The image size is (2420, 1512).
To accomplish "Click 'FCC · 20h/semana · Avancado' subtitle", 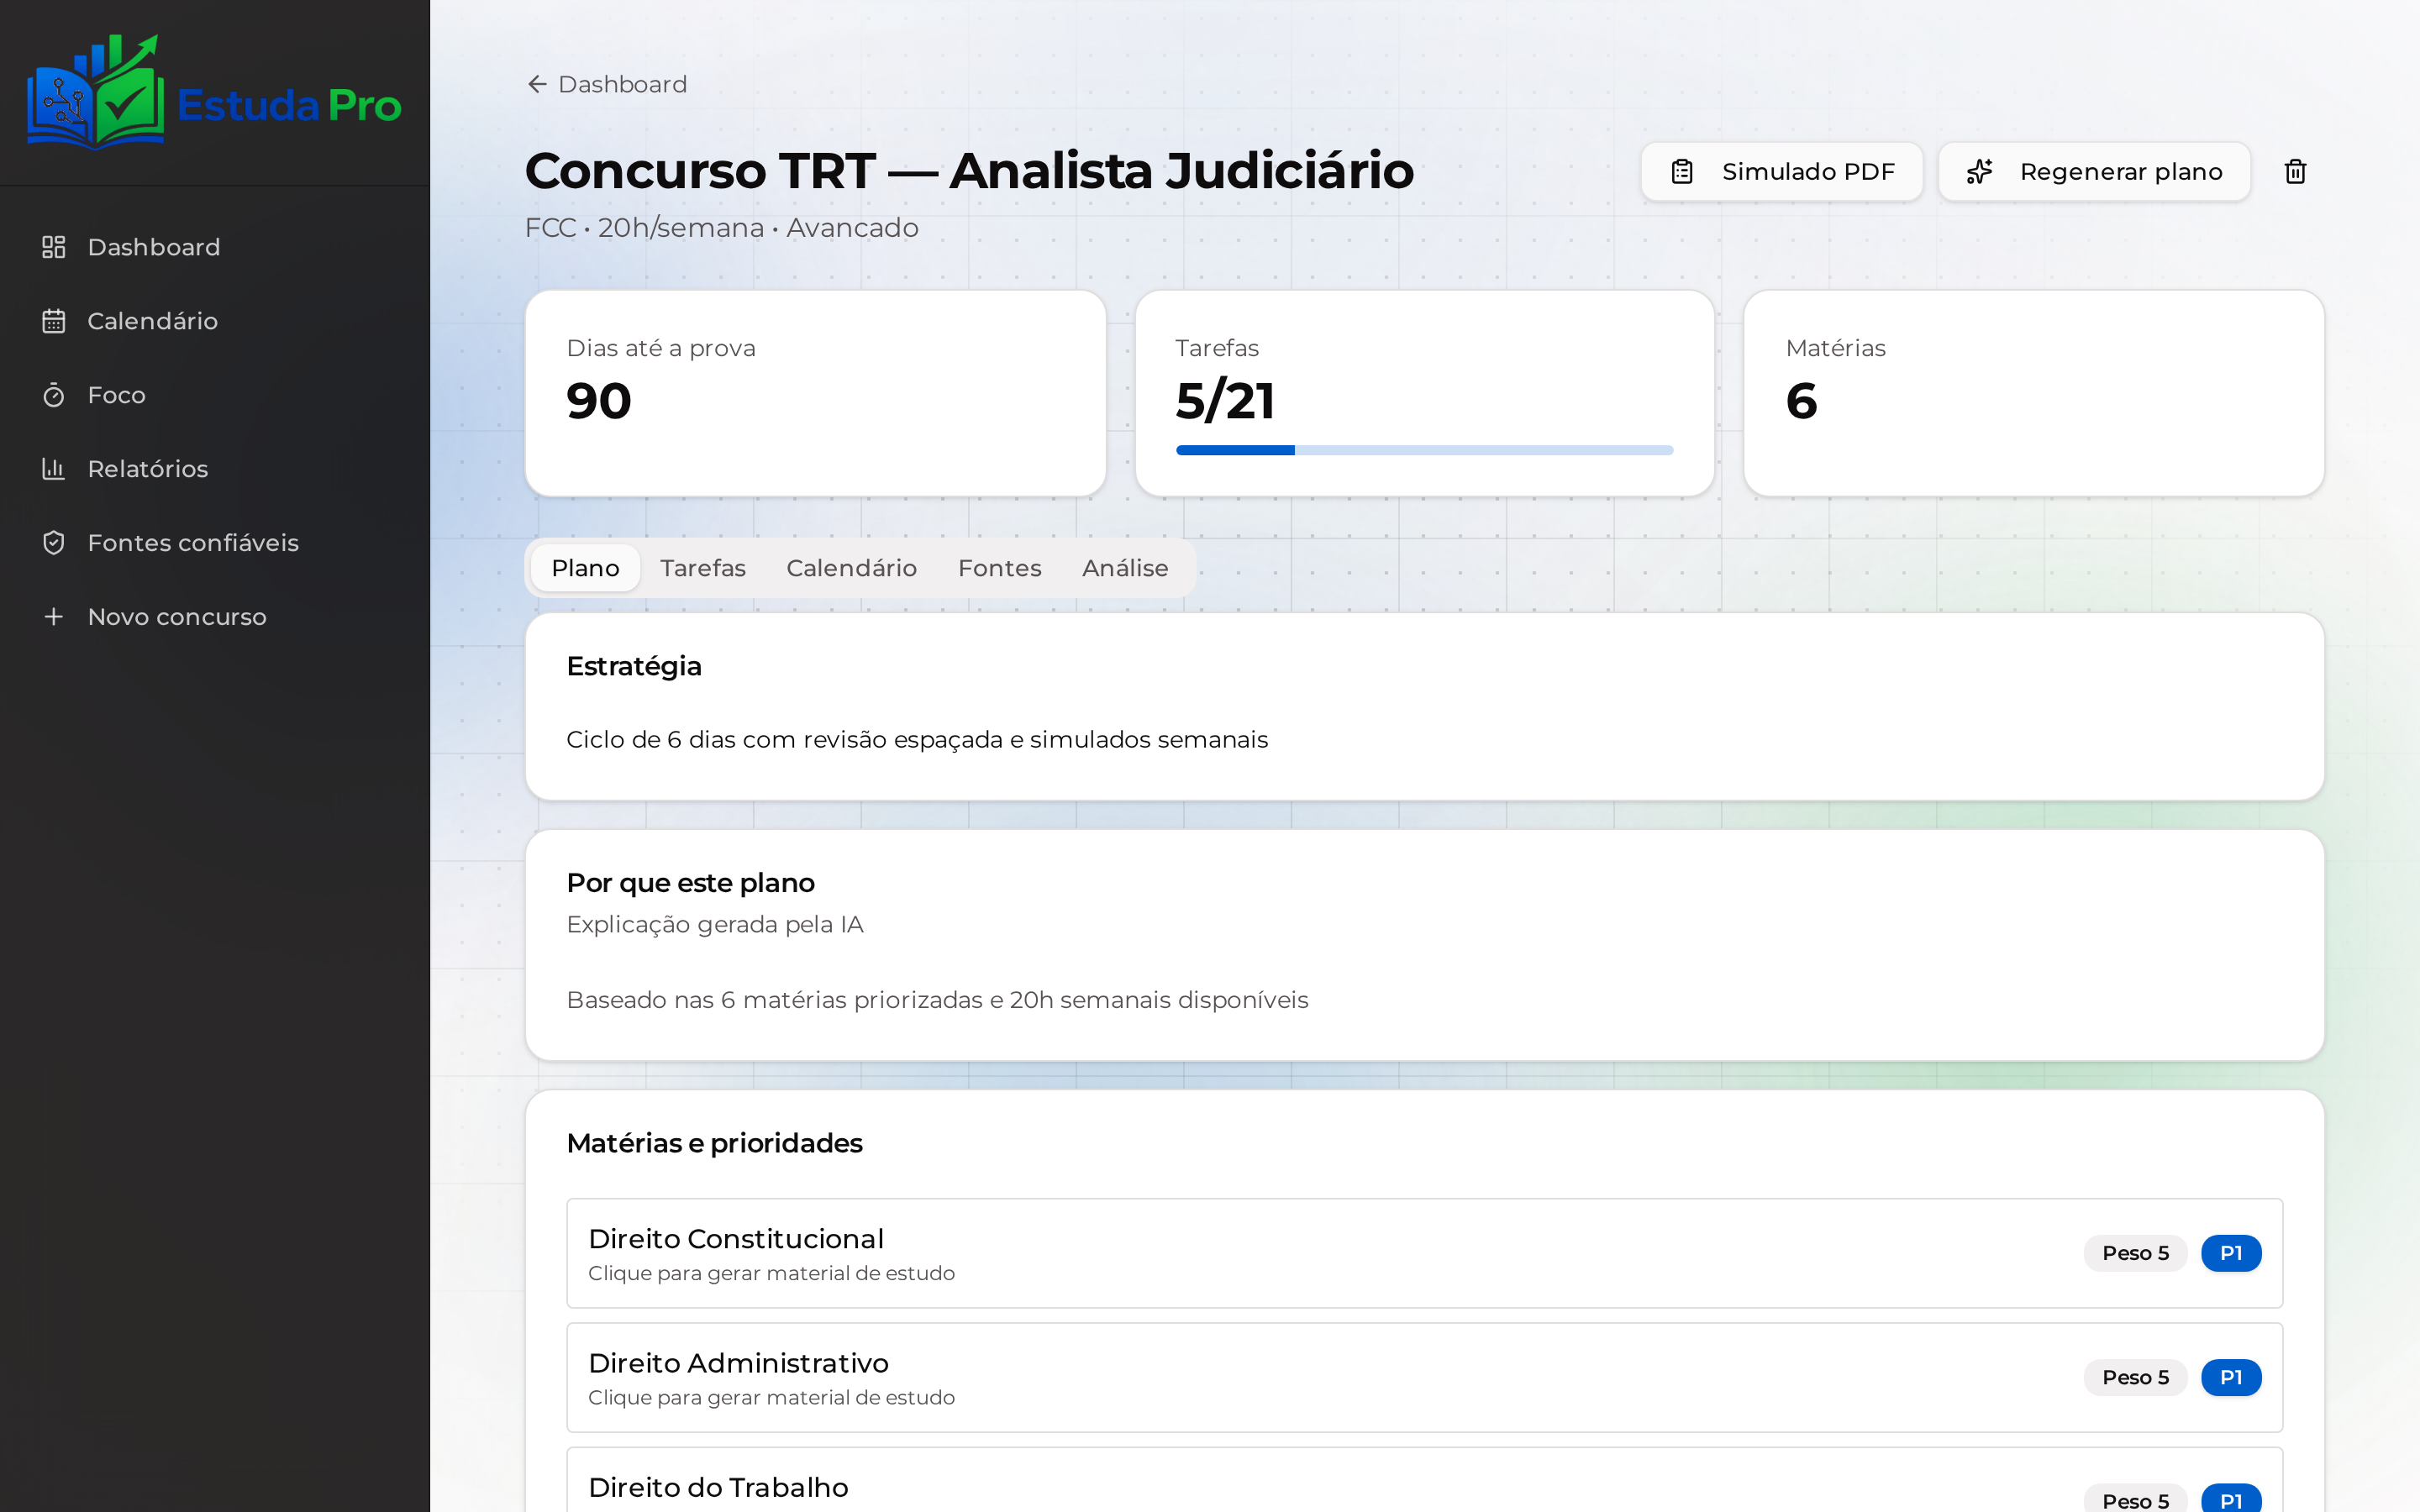I will 722,228.
